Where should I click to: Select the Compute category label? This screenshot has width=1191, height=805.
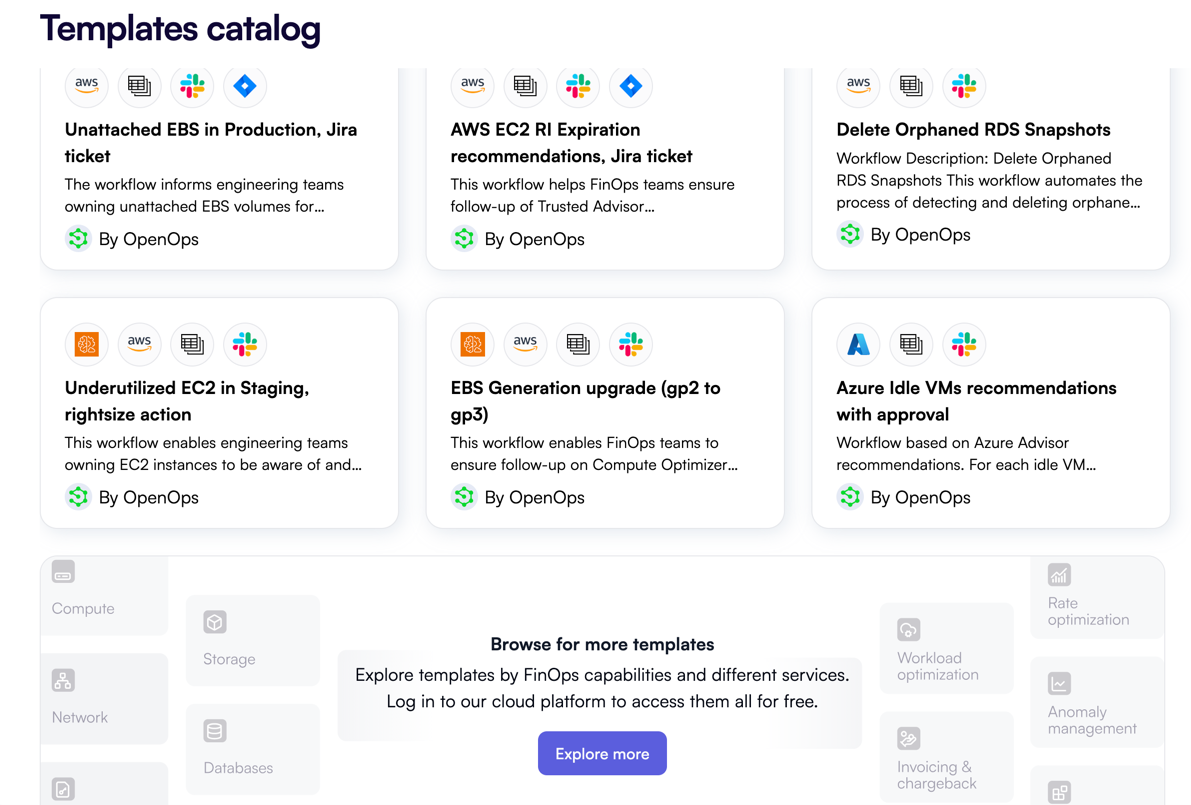[x=83, y=608]
